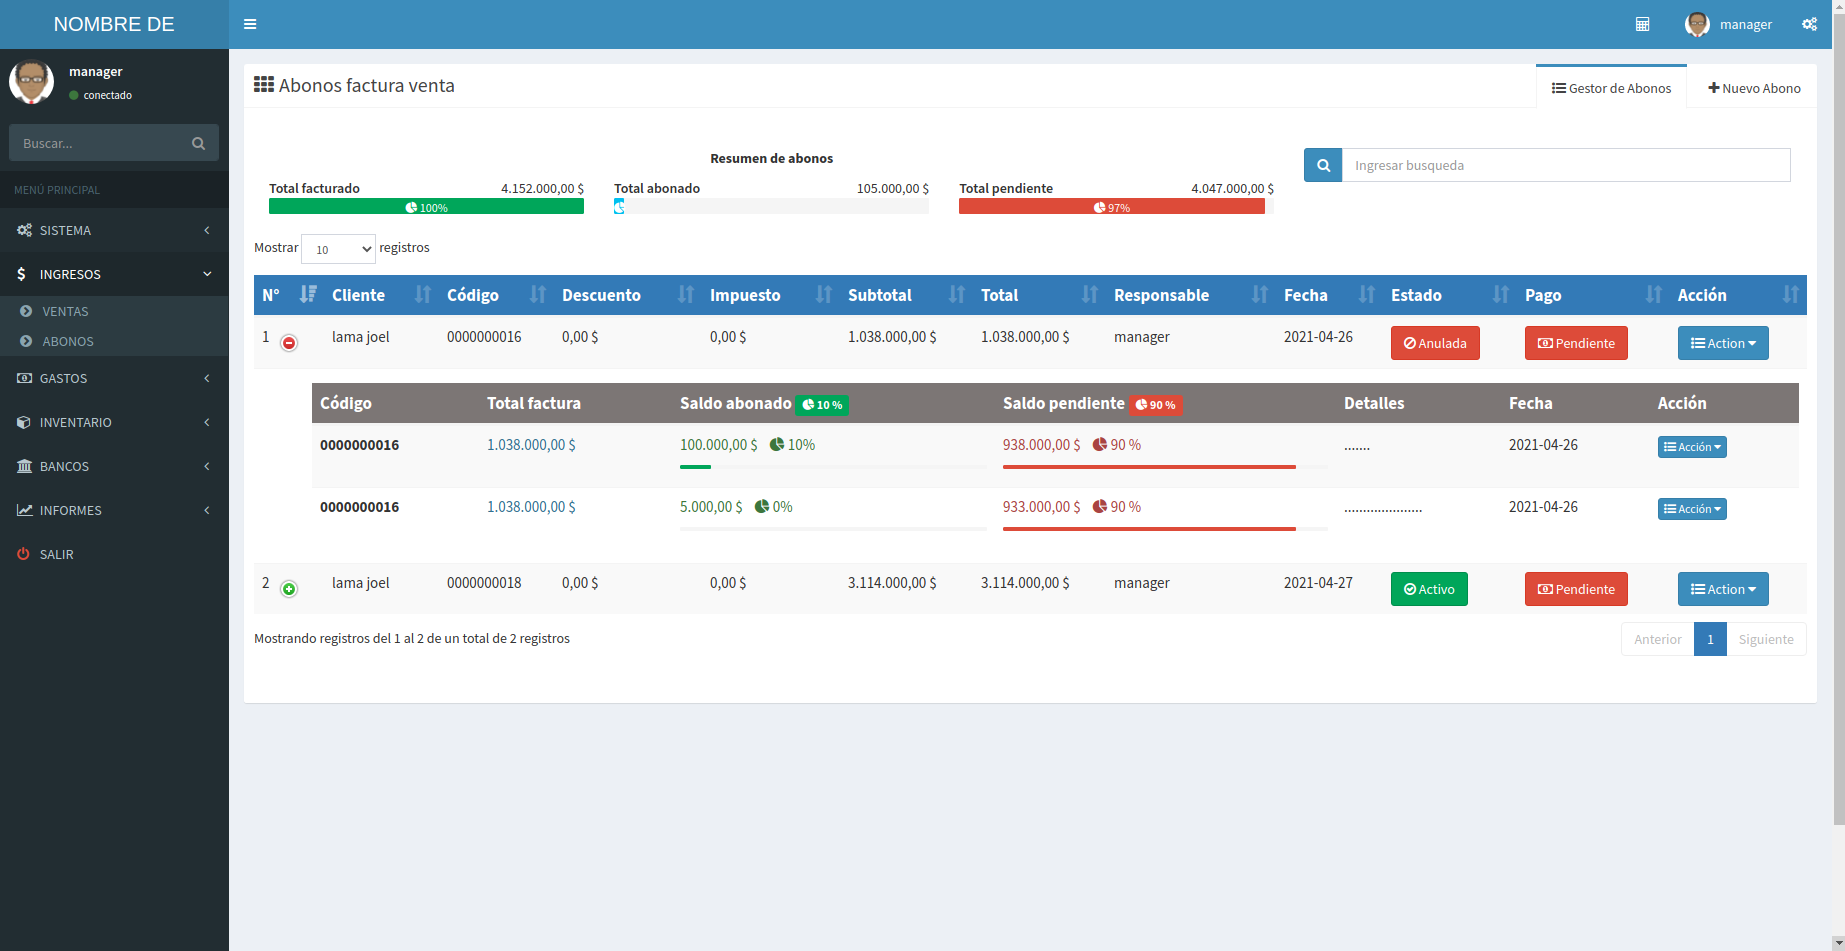Sort by the N° column icon
Image resolution: width=1845 pixels, height=951 pixels.
tap(308, 294)
